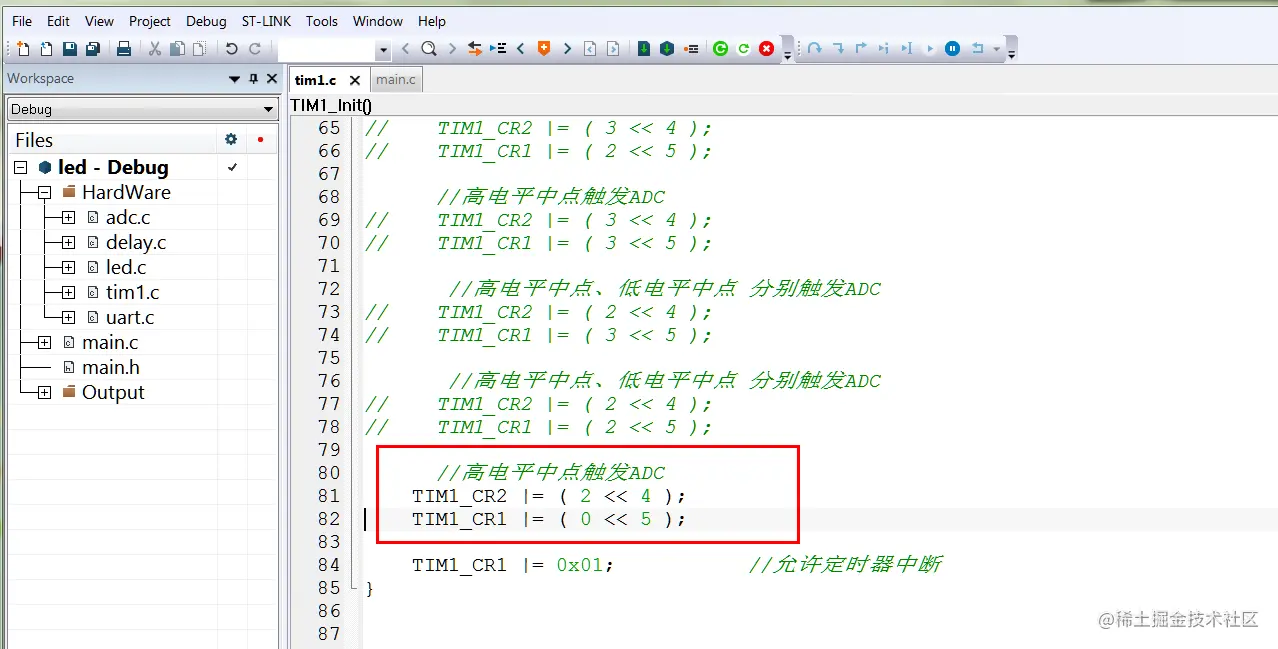Switch to the main.c editor tab
The image size is (1278, 649).
pyautogui.click(x=396, y=80)
